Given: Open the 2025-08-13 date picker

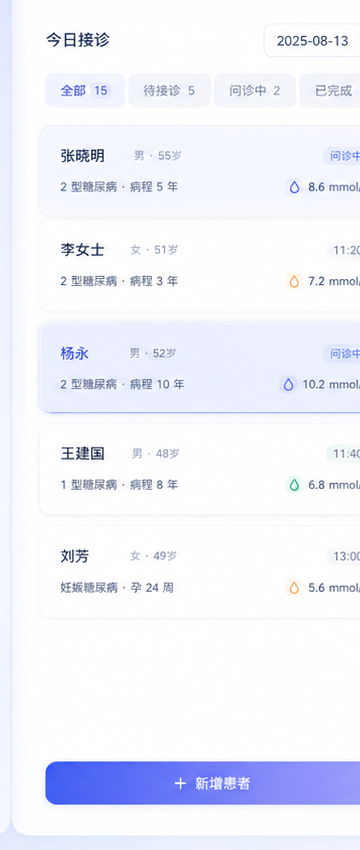Looking at the screenshot, I should pyautogui.click(x=312, y=41).
